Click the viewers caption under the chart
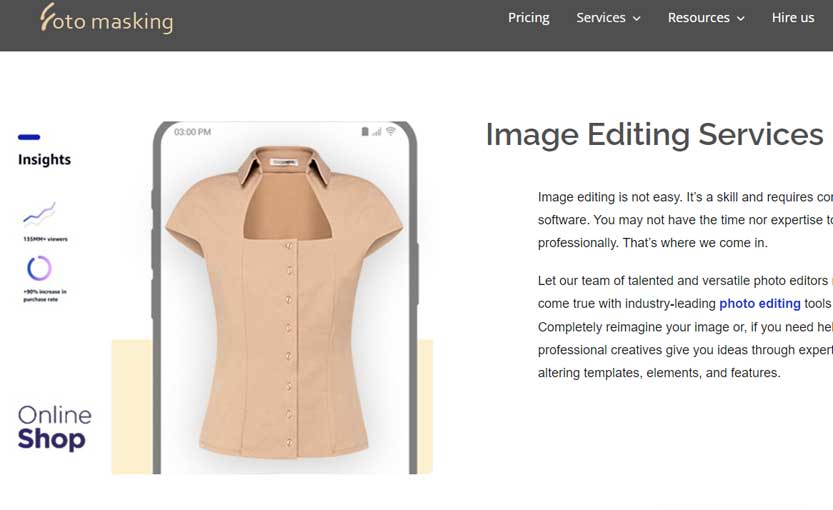This screenshot has width=833, height=510. 45,239
